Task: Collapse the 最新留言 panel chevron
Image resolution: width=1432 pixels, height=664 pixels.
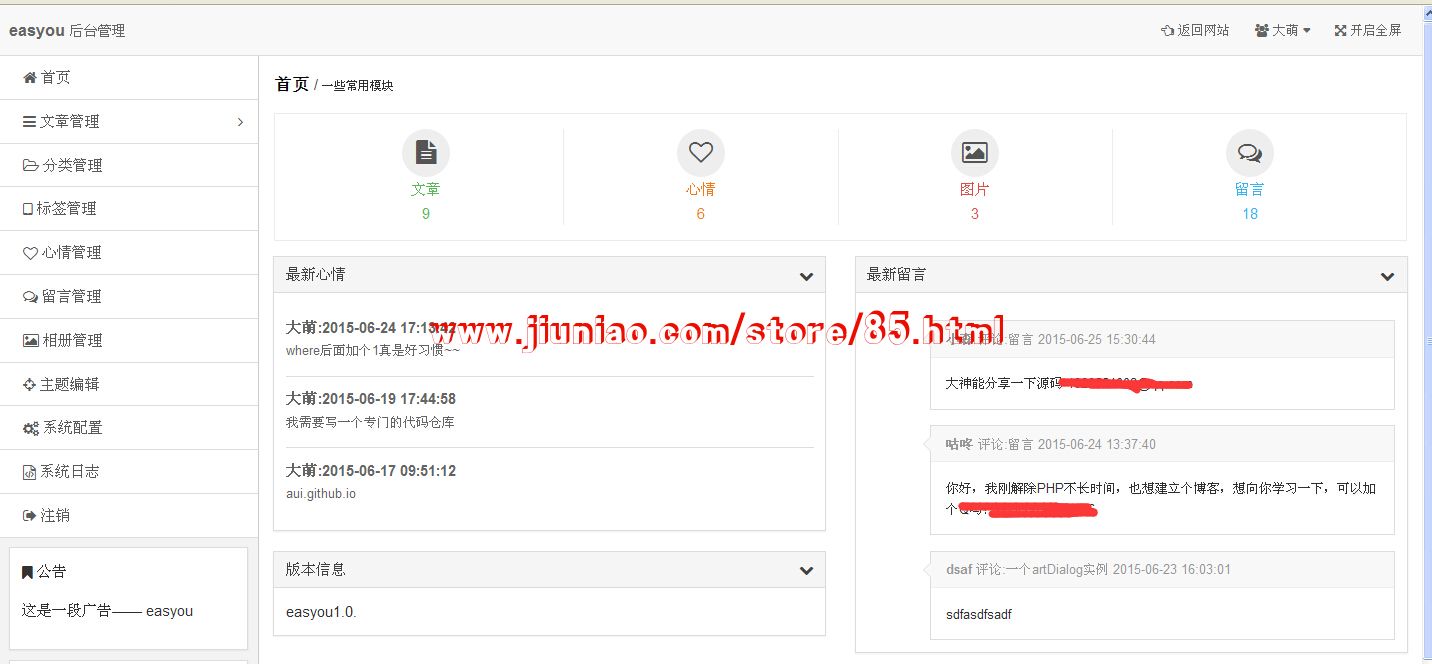Action: (x=1387, y=276)
